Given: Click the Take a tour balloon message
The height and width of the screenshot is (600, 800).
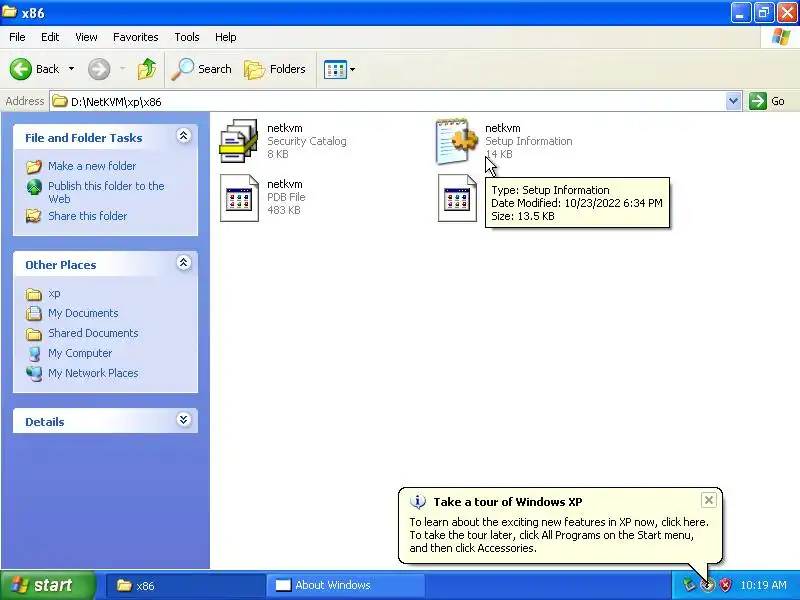Looking at the screenshot, I should click(559, 535).
